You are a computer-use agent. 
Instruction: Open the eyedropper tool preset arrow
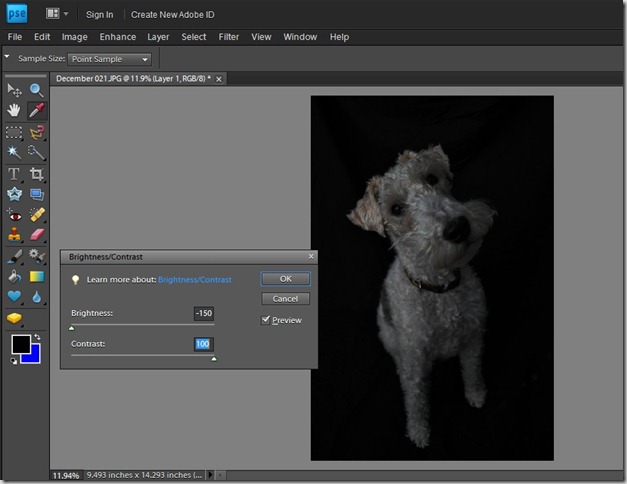[x=8, y=58]
